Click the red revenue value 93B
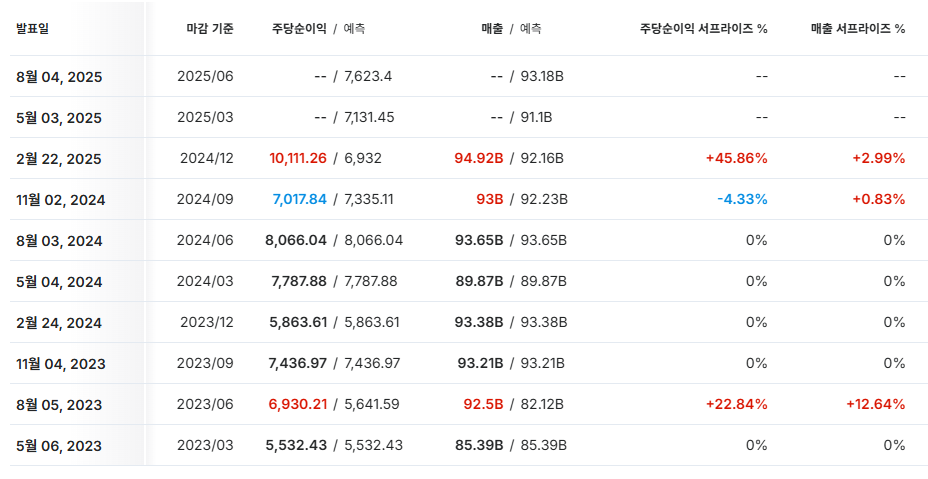Image resolution: width=928 pixels, height=479 pixels. pos(490,200)
